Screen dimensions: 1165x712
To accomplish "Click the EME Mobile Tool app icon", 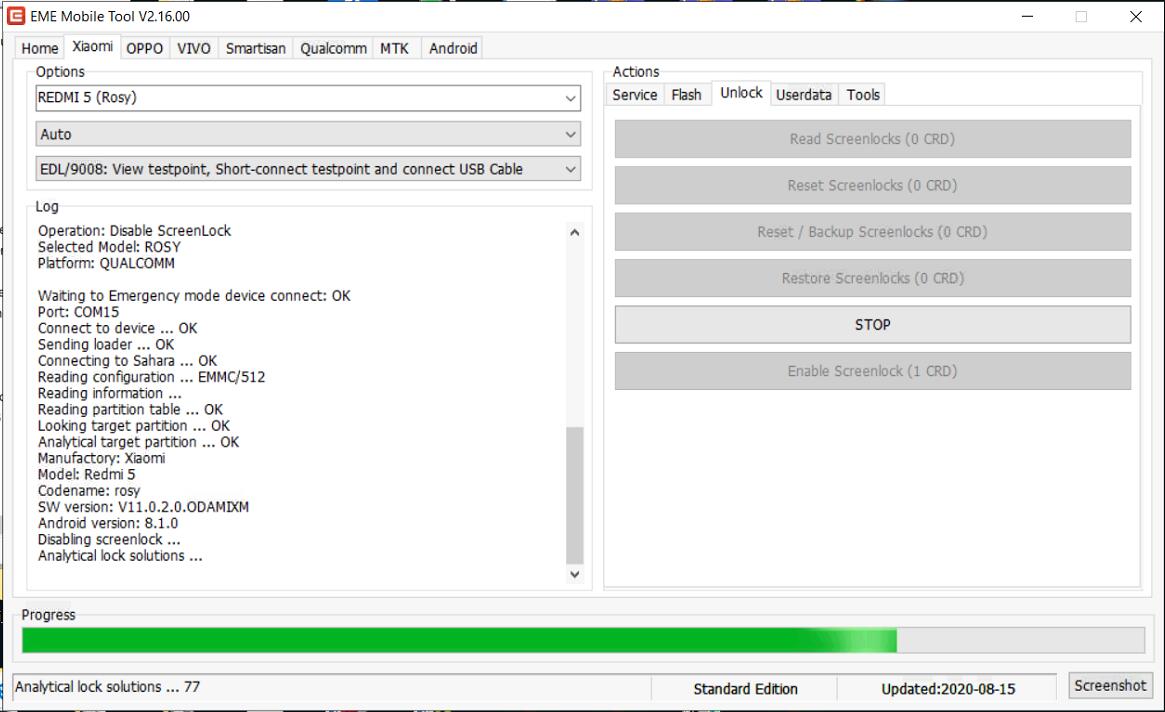I will tap(16, 16).
